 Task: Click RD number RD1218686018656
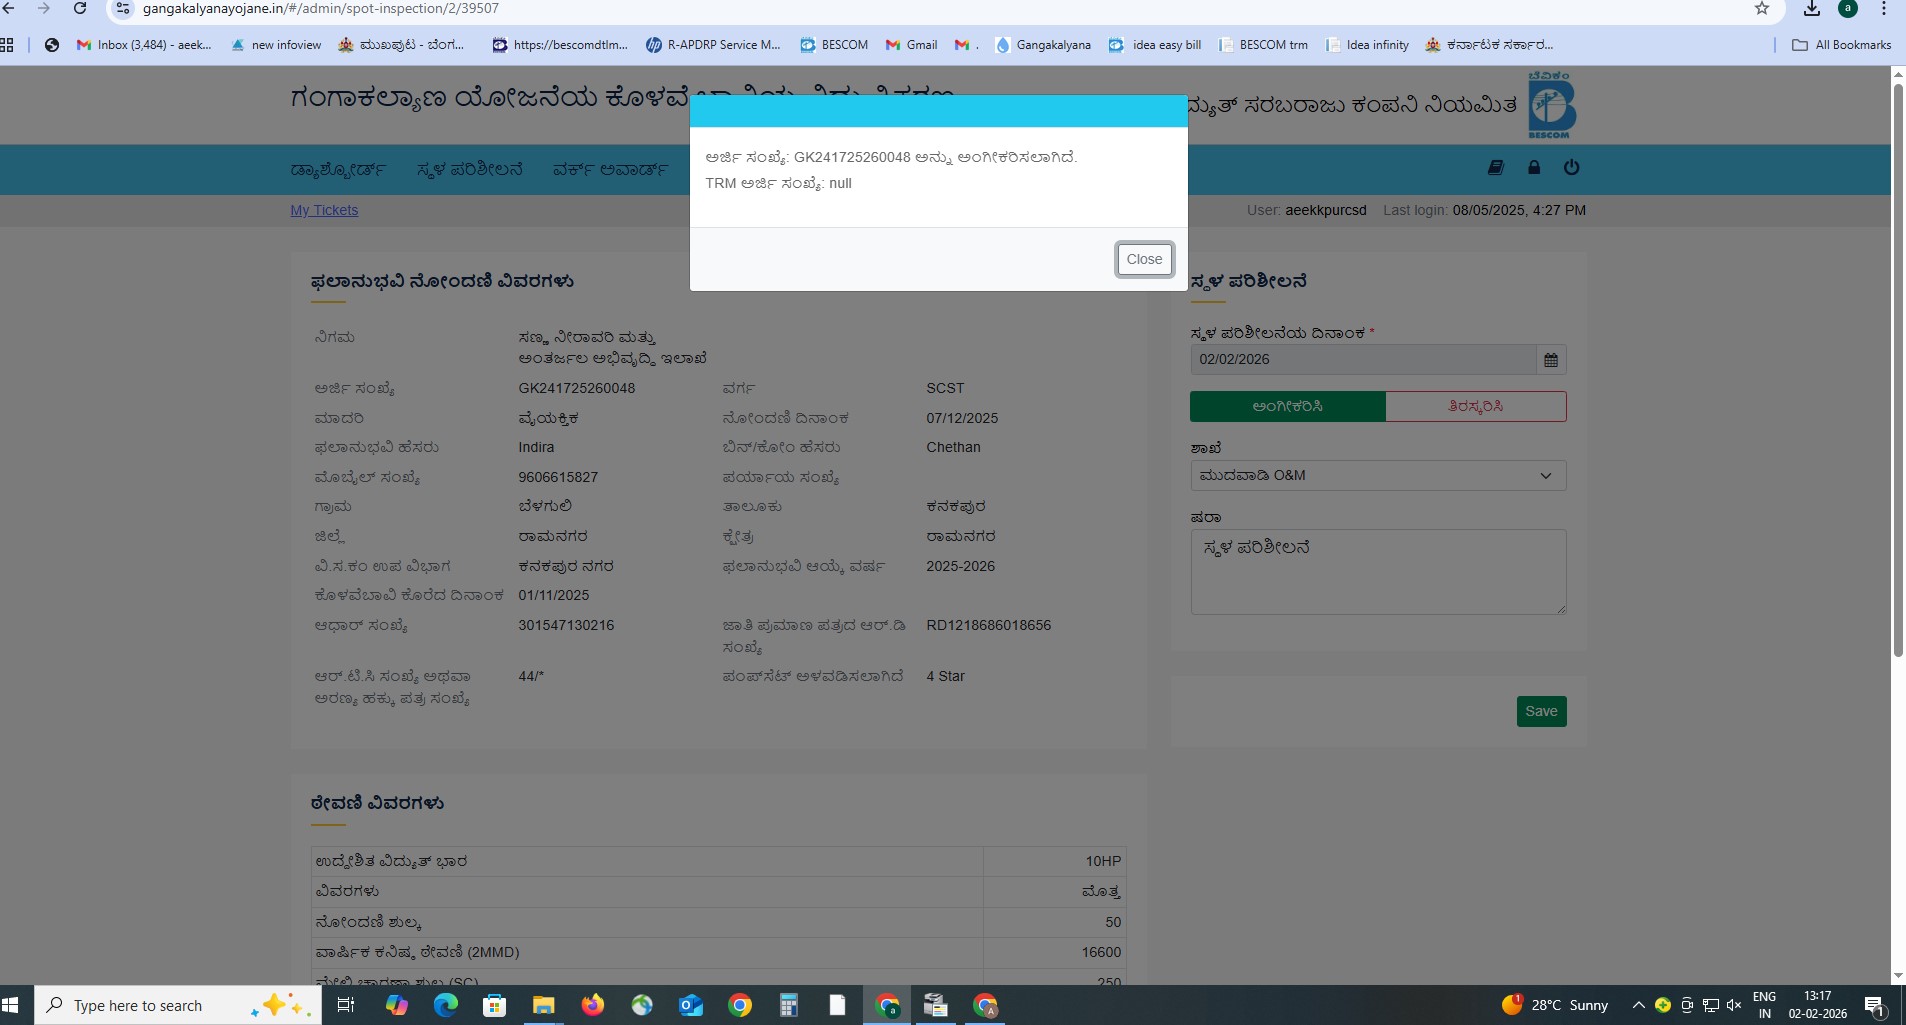click(x=989, y=625)
